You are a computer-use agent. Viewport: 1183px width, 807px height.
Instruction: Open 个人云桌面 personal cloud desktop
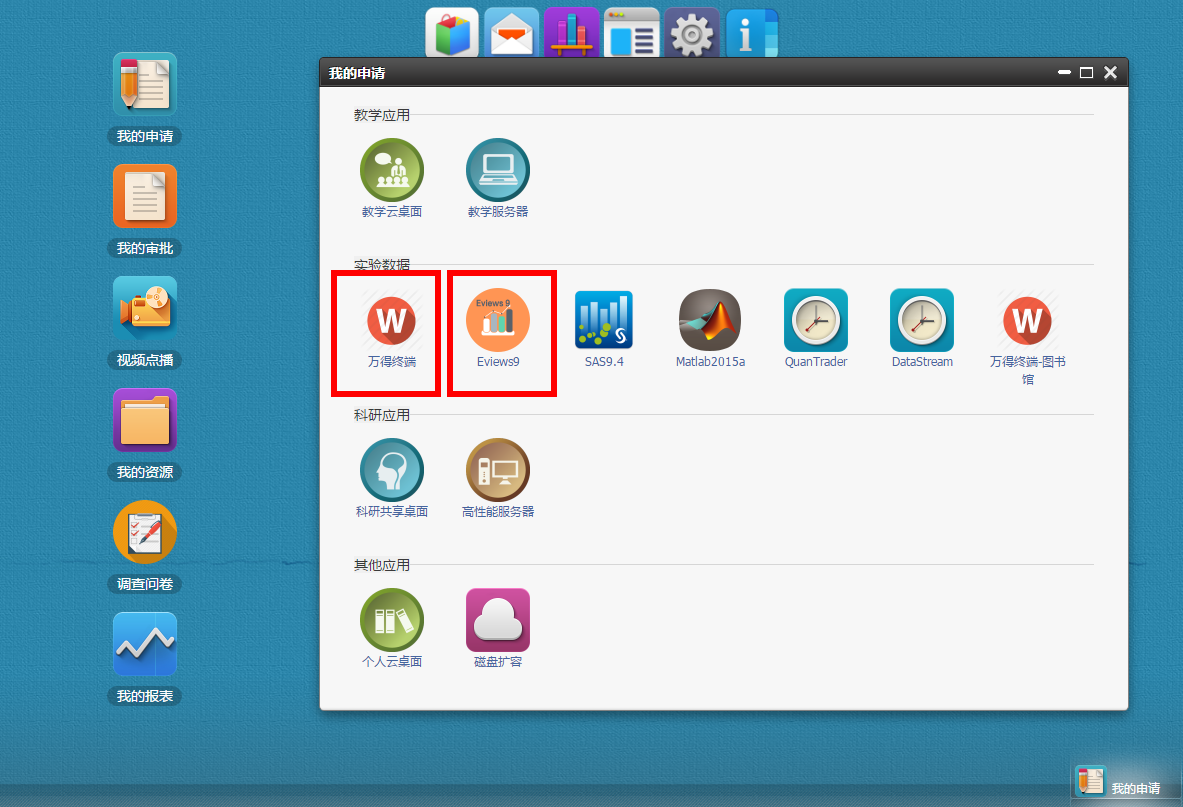click(392, 621)
